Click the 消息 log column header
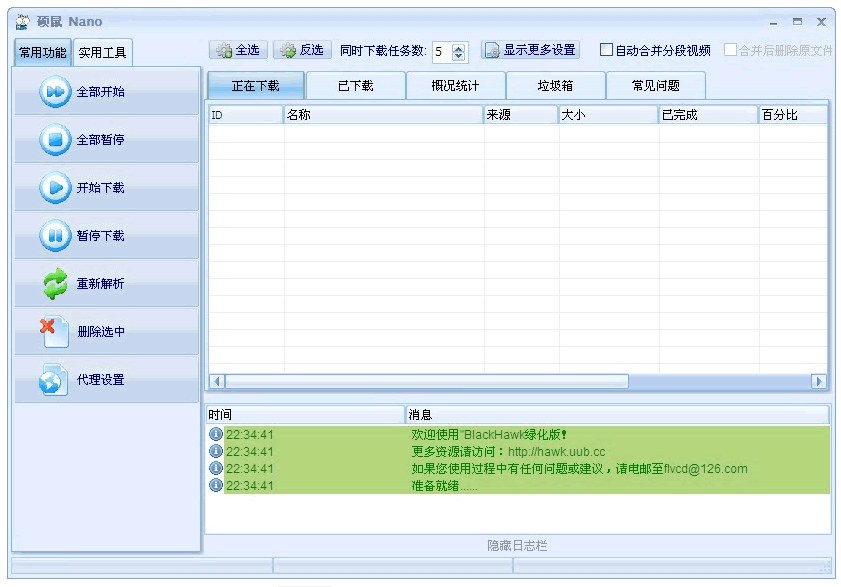 [x=617, y=415]
